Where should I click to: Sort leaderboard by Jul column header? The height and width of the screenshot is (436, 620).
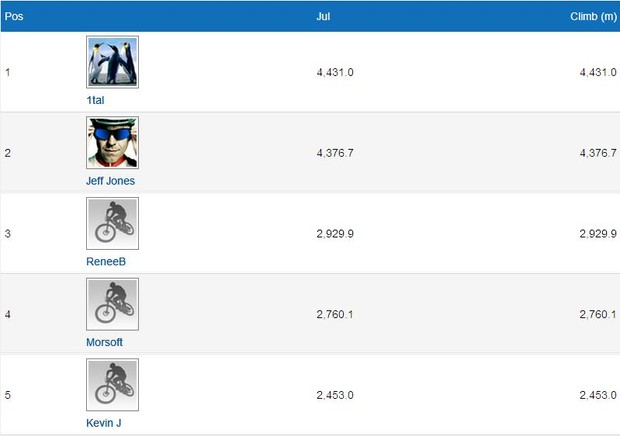323,16
